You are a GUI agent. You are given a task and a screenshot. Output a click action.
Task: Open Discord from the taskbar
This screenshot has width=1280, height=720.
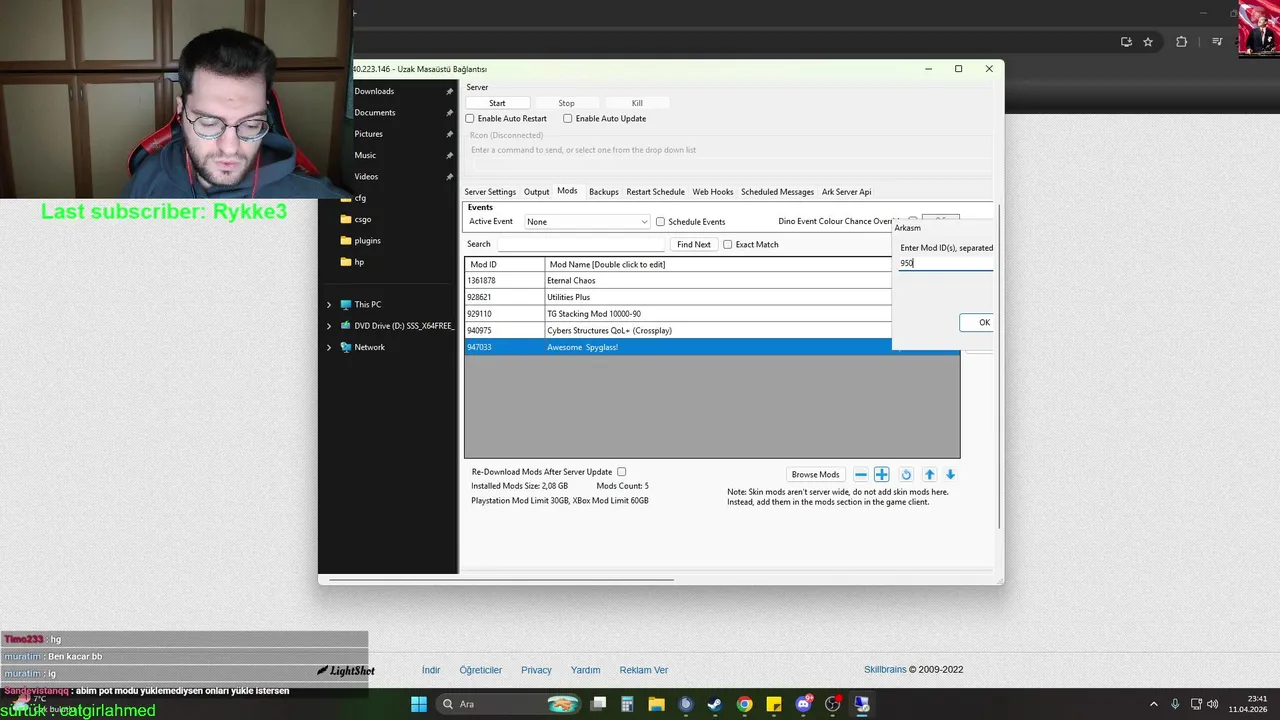tap(803, 704)
